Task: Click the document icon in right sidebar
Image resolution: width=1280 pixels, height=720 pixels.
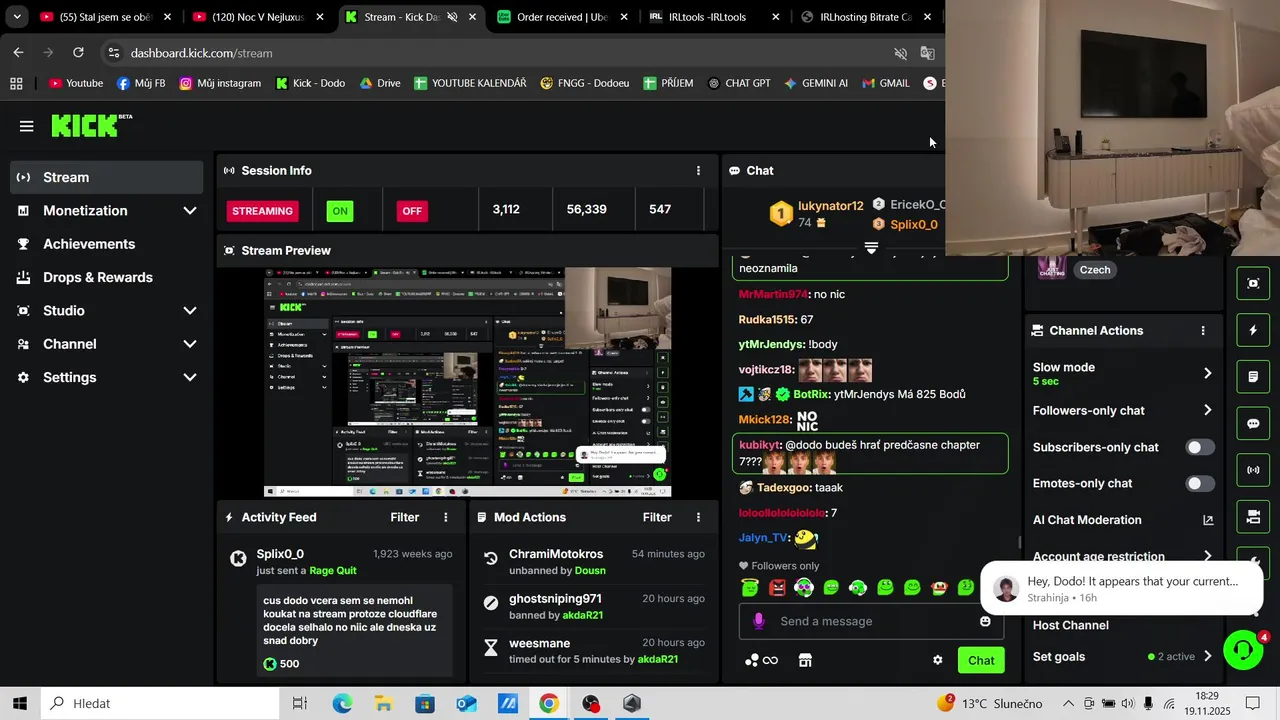Action: pyautogui.click(x=1253, y=377)
